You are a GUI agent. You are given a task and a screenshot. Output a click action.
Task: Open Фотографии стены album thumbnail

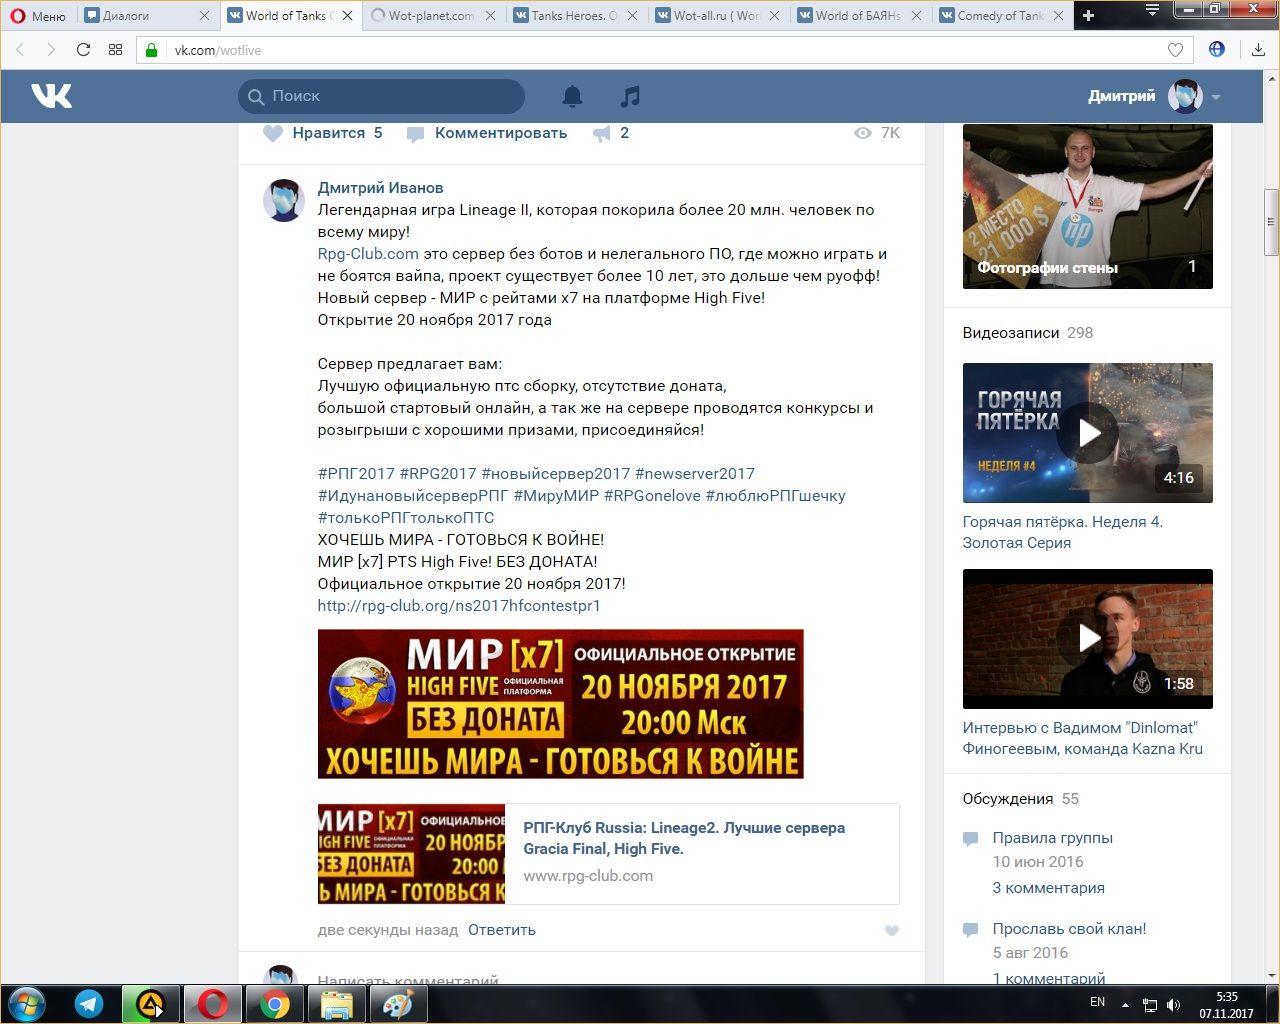1088,206
